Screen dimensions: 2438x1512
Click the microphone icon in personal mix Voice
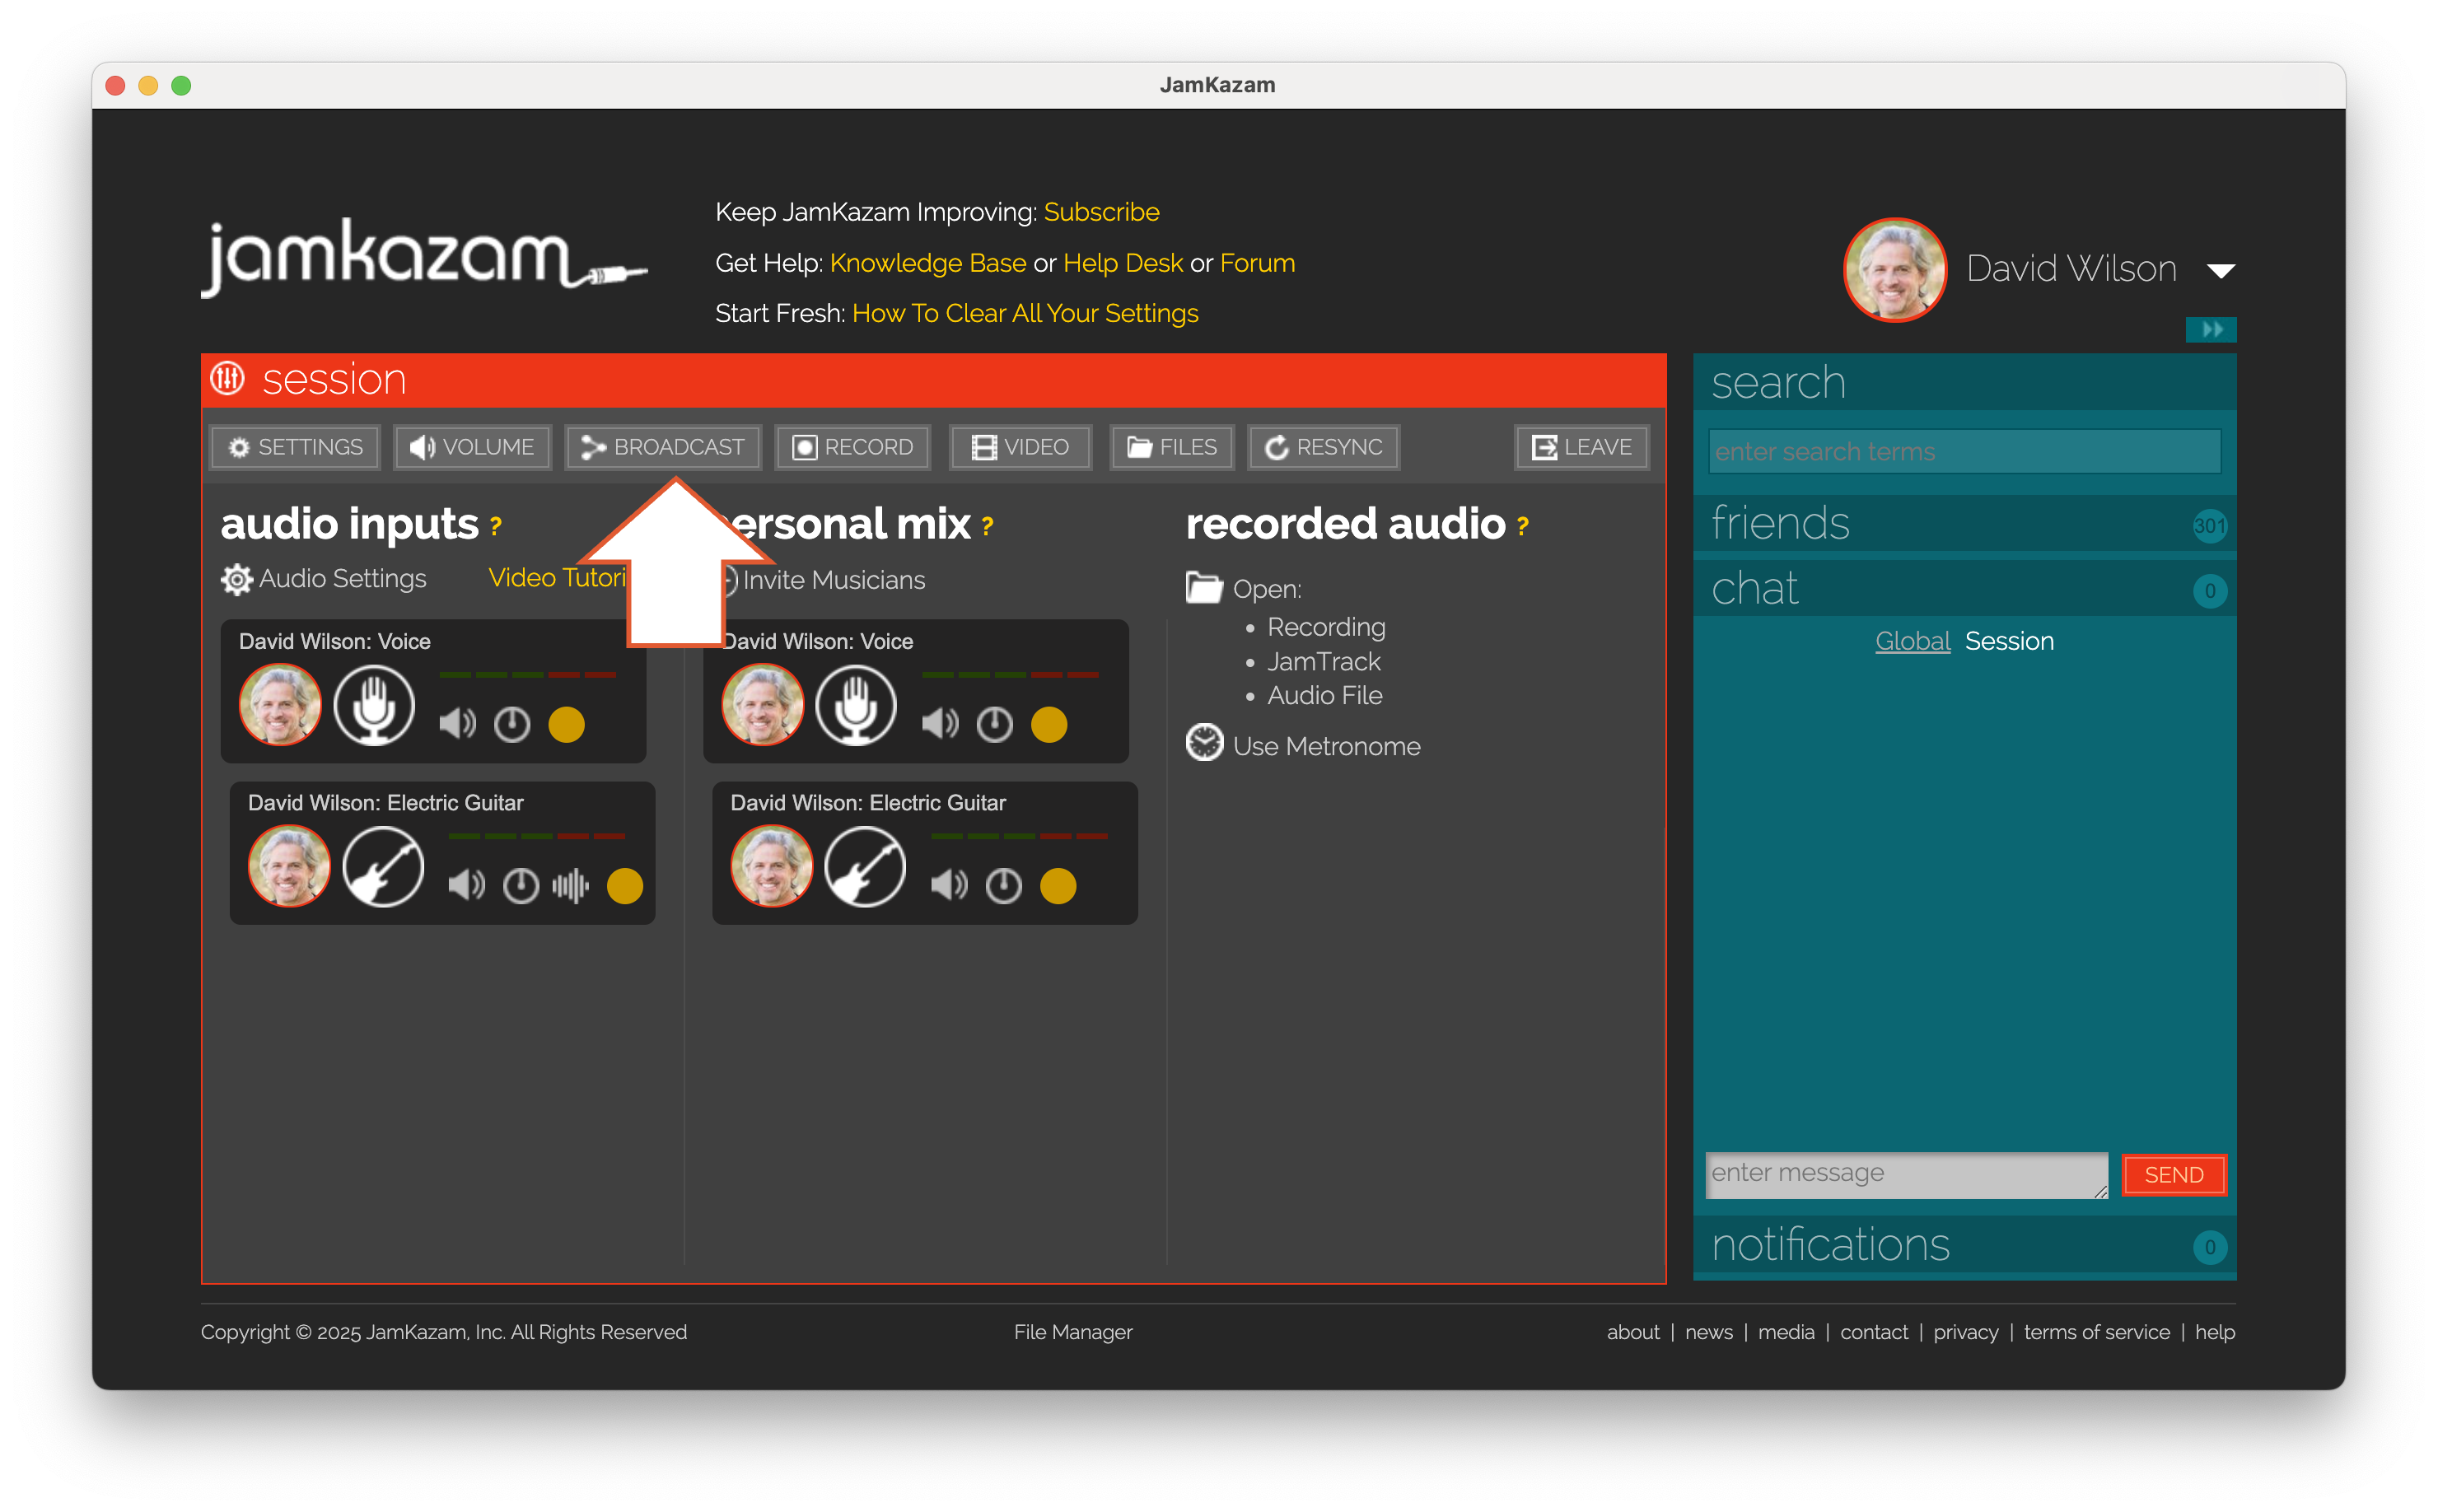pos(856,706)
